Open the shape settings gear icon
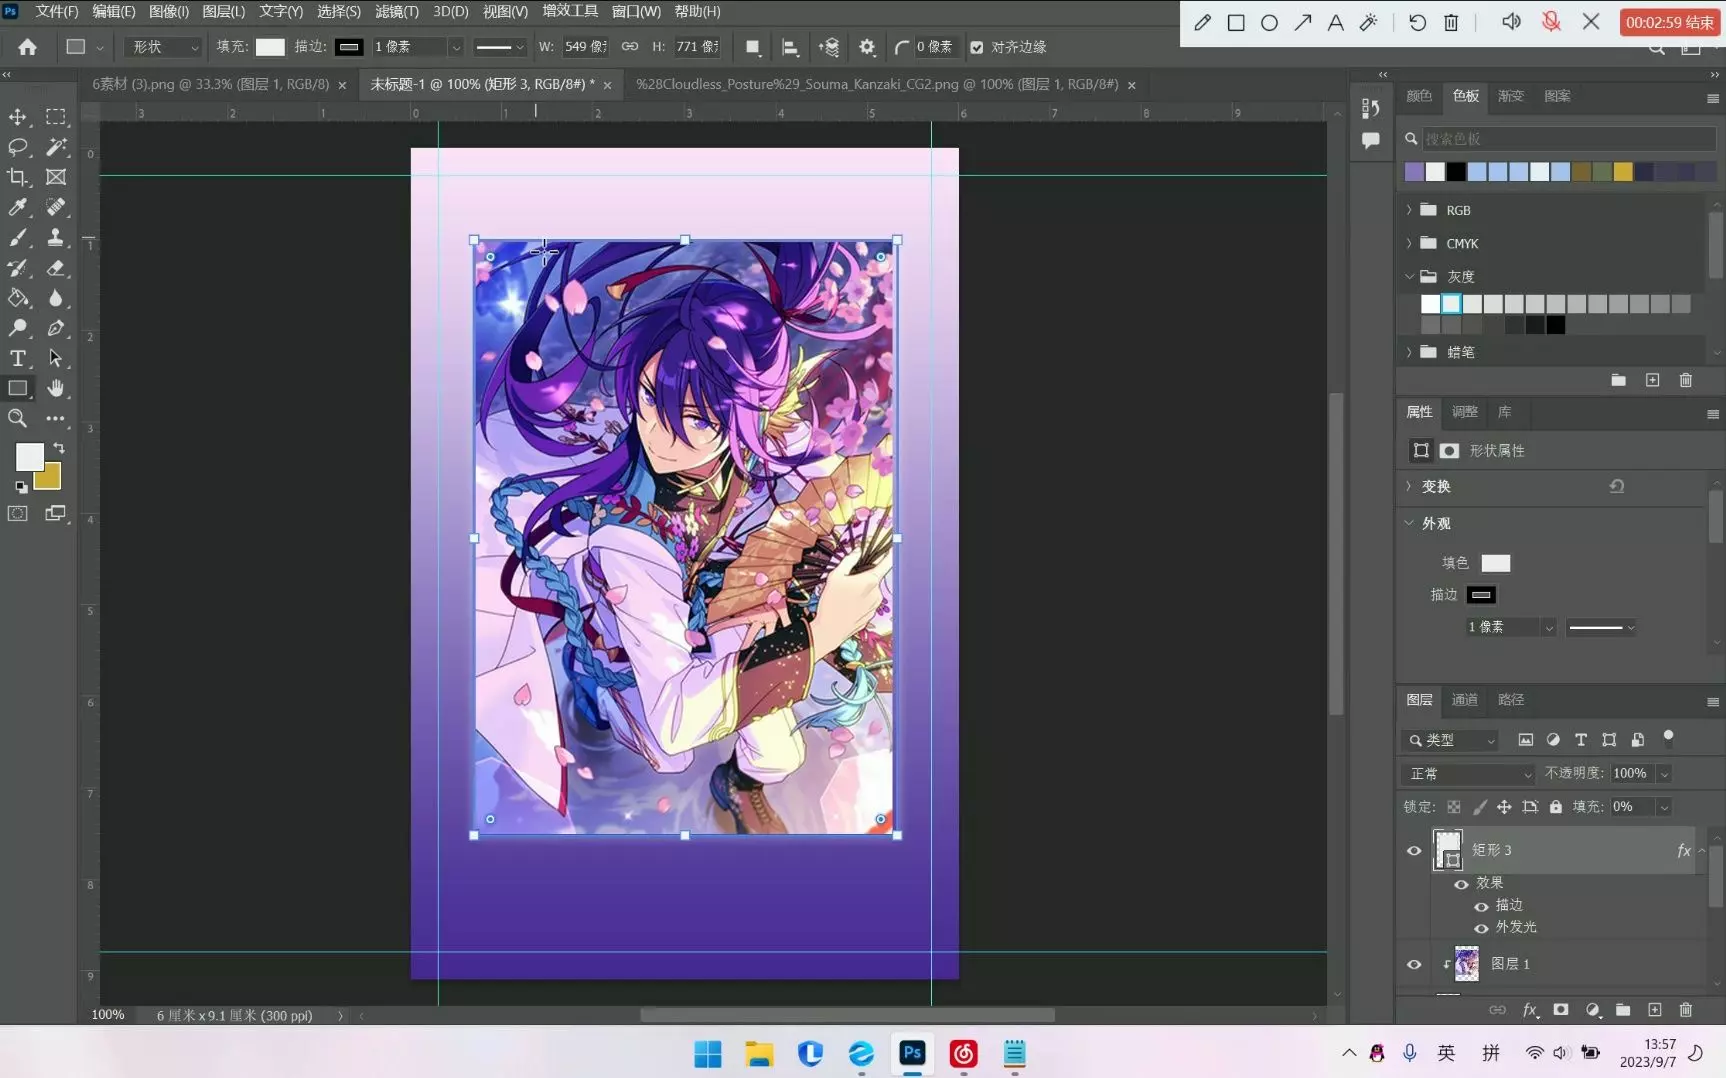Screen dimensions: 1726x1078 [867, 47]
